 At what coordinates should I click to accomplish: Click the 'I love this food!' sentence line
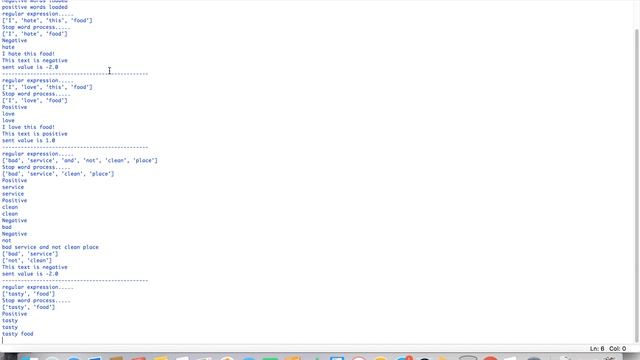(x=28, y=127)
